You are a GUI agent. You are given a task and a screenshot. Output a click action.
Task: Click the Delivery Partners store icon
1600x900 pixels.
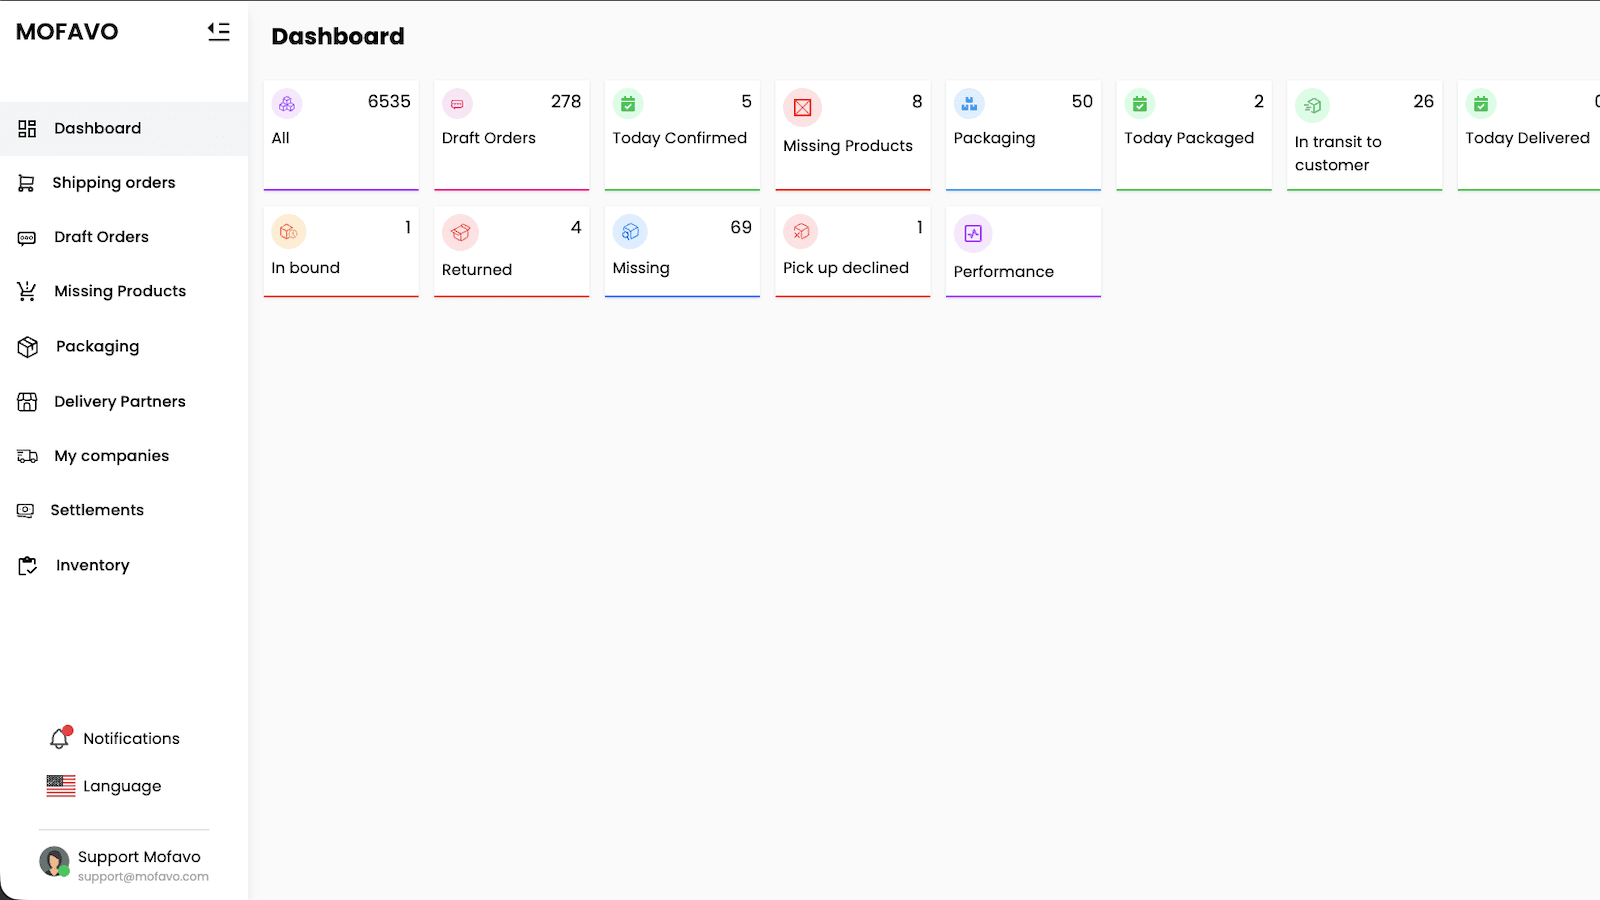27,402
